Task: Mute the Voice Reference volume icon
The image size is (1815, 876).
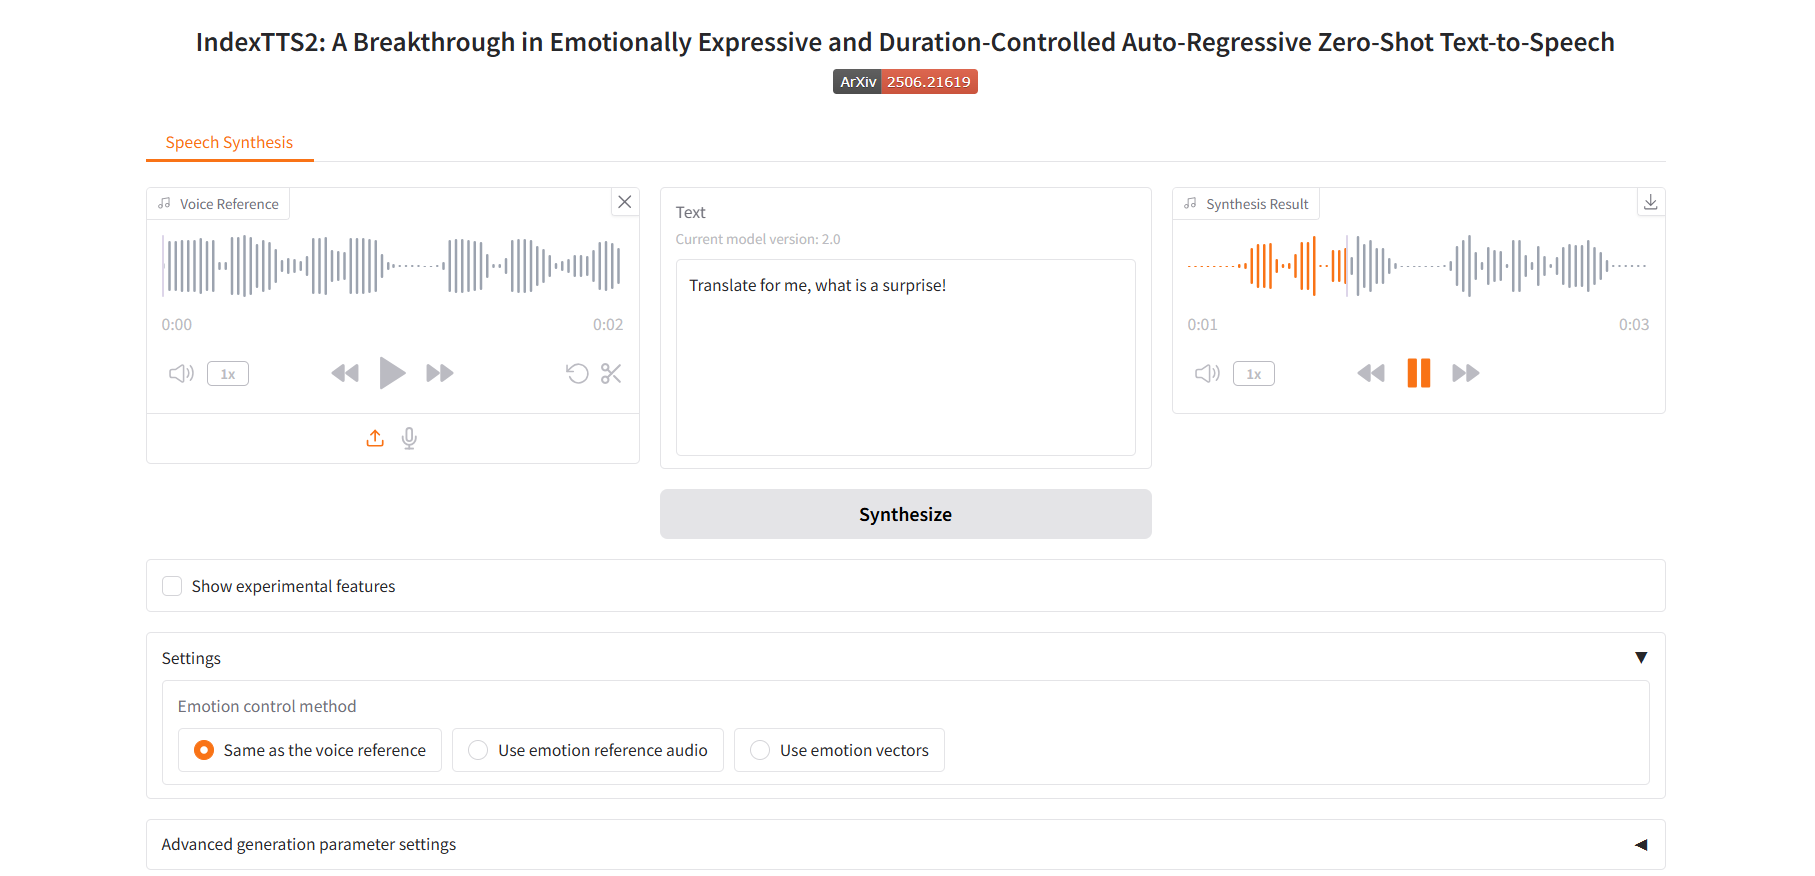Action: (181, 374)
